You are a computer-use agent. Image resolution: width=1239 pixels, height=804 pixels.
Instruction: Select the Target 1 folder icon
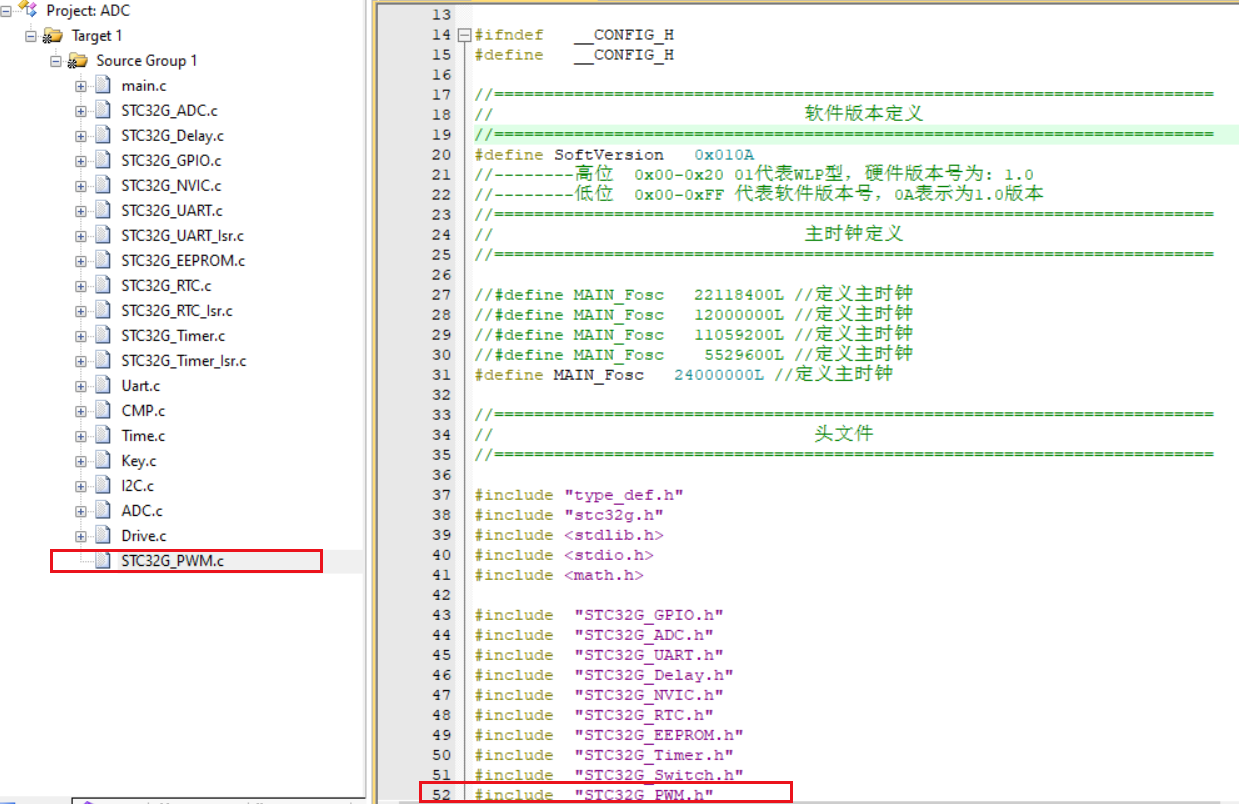53,36
